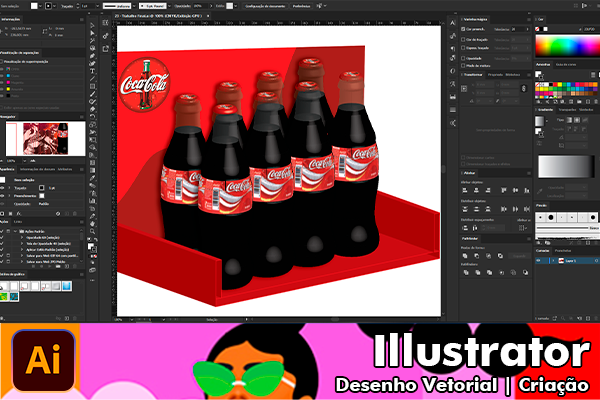Switch to Transparência tab
Image resolution: width=600 pixels, height=400 pixels.
567,110
